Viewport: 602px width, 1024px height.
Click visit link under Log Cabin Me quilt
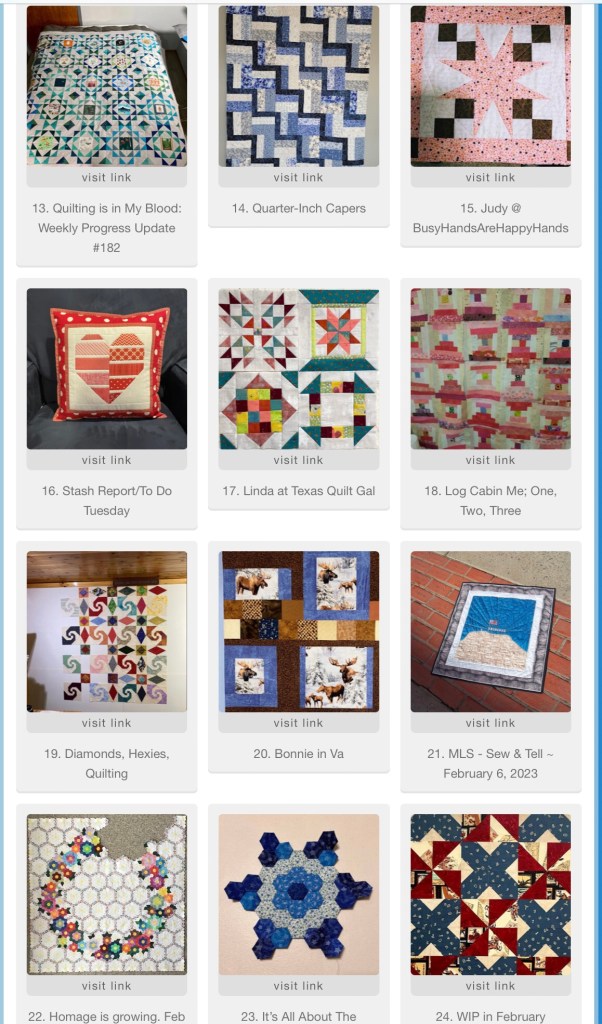click(490, 460)
